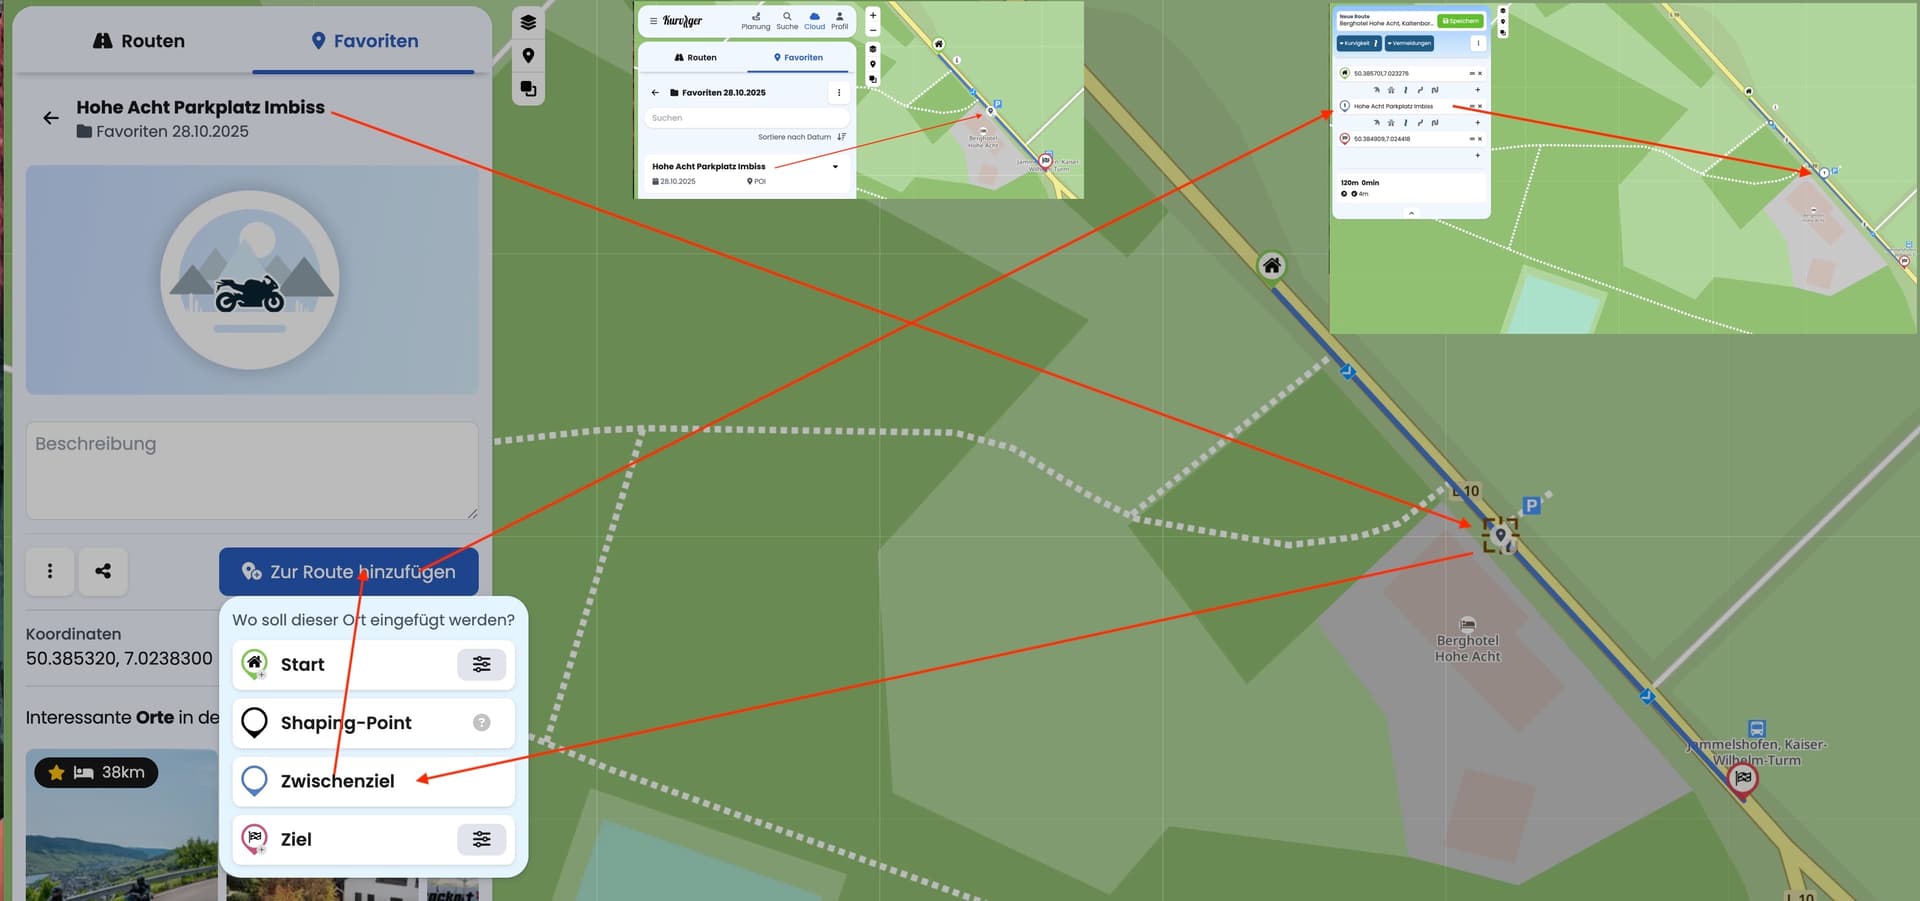Image resolution: width=1920 pixels, height=901 pixels.
Task: Click Zur Route hinzufügen button
Action: pos(348,571)
